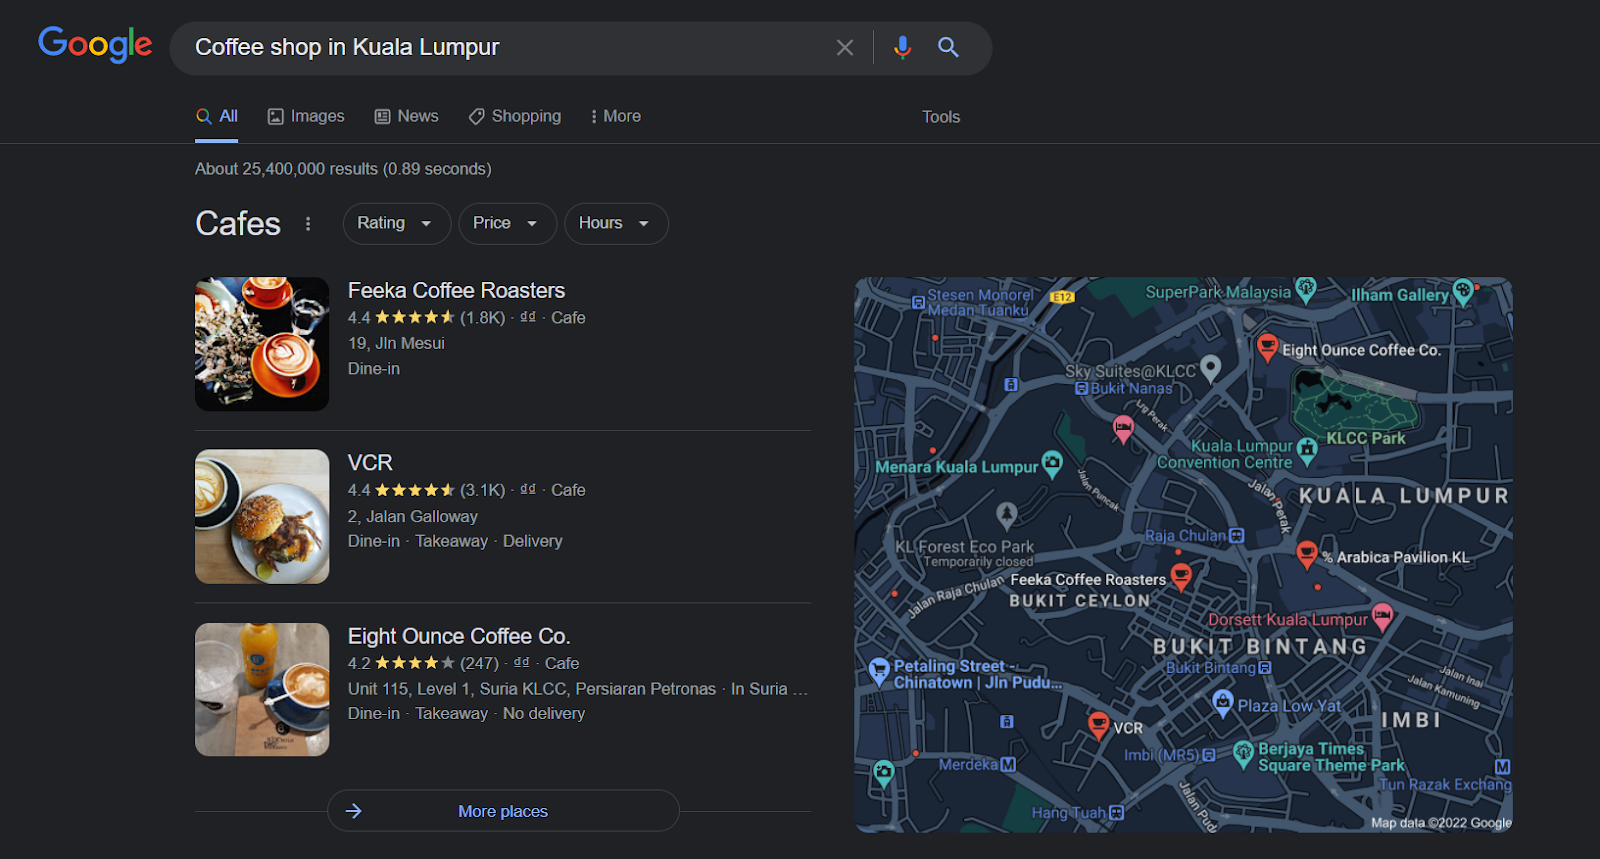The height and width of the screenshot is (859, 1600).
Task: Open the VCR cafe photo thumbnail
Action: click(262, 516)
